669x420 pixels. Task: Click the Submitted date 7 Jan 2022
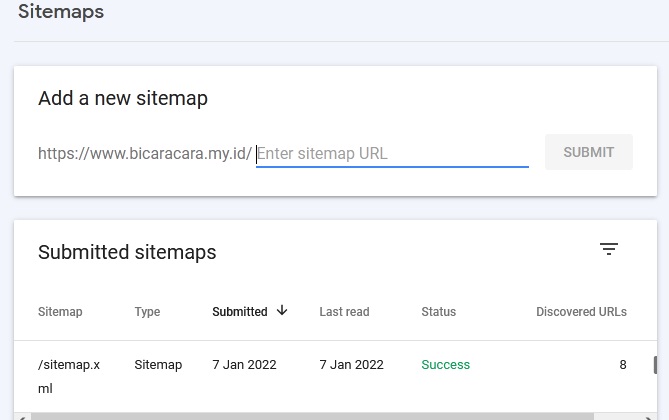coord(244,365)
